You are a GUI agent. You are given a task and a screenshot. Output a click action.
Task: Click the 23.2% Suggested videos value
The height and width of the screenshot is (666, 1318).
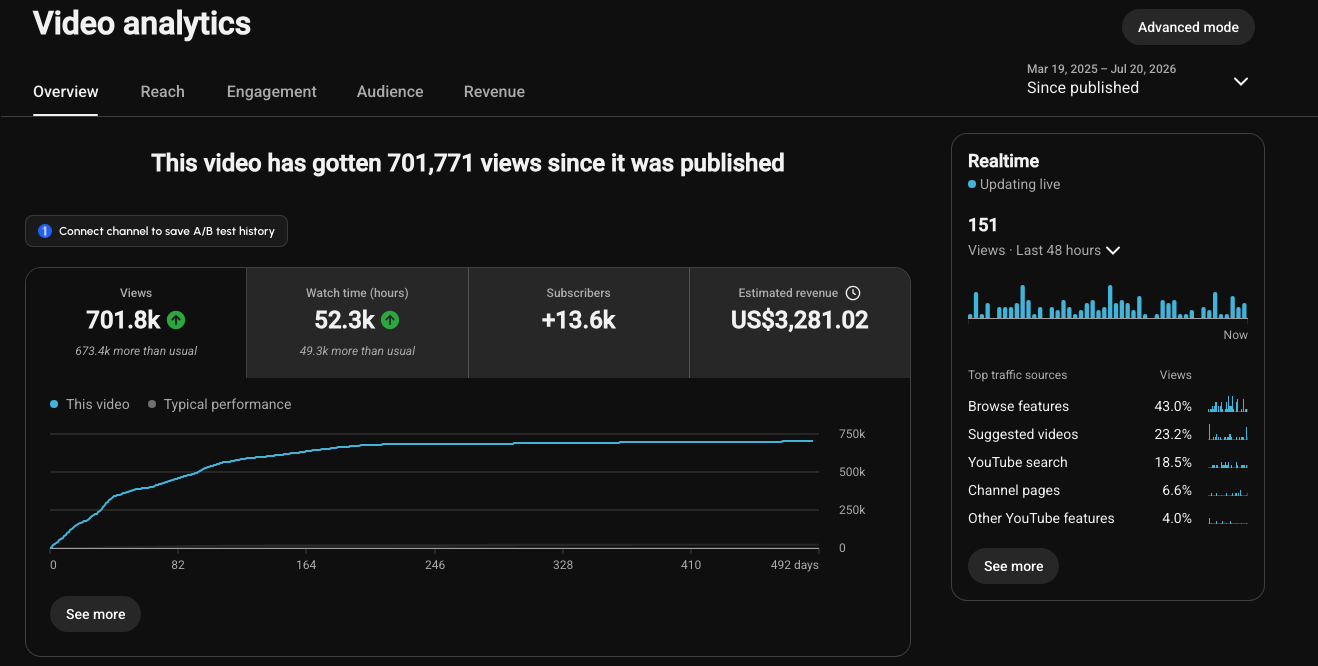[x=1173, y=434]
